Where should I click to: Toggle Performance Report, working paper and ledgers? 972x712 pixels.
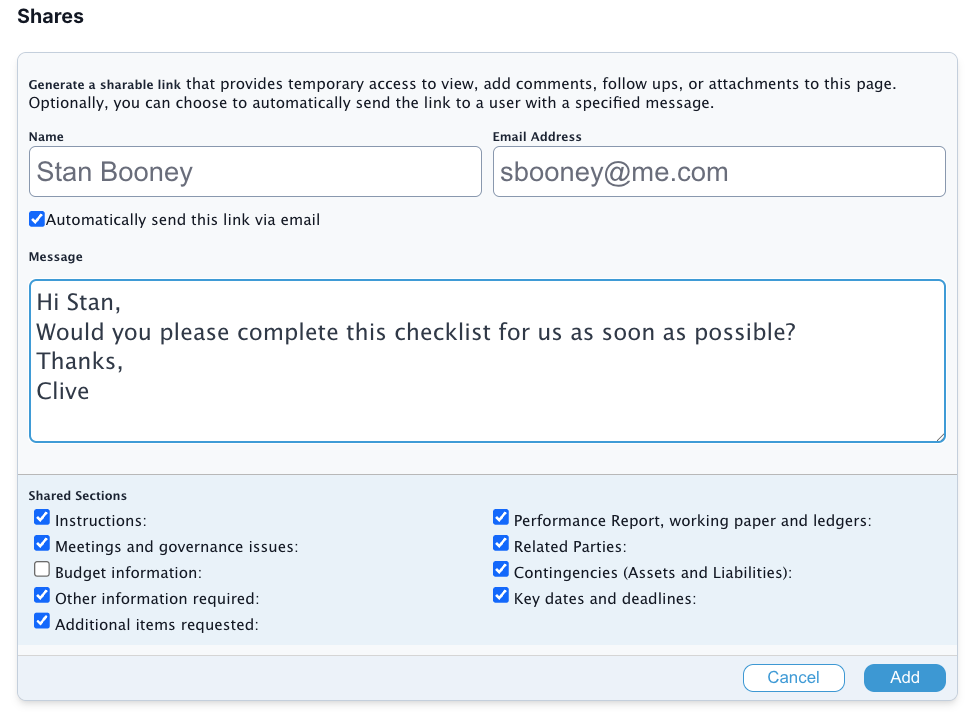(501, 517)
